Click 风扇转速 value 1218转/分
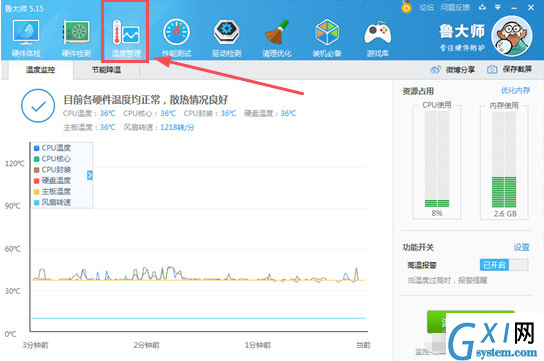 [177, 127]
